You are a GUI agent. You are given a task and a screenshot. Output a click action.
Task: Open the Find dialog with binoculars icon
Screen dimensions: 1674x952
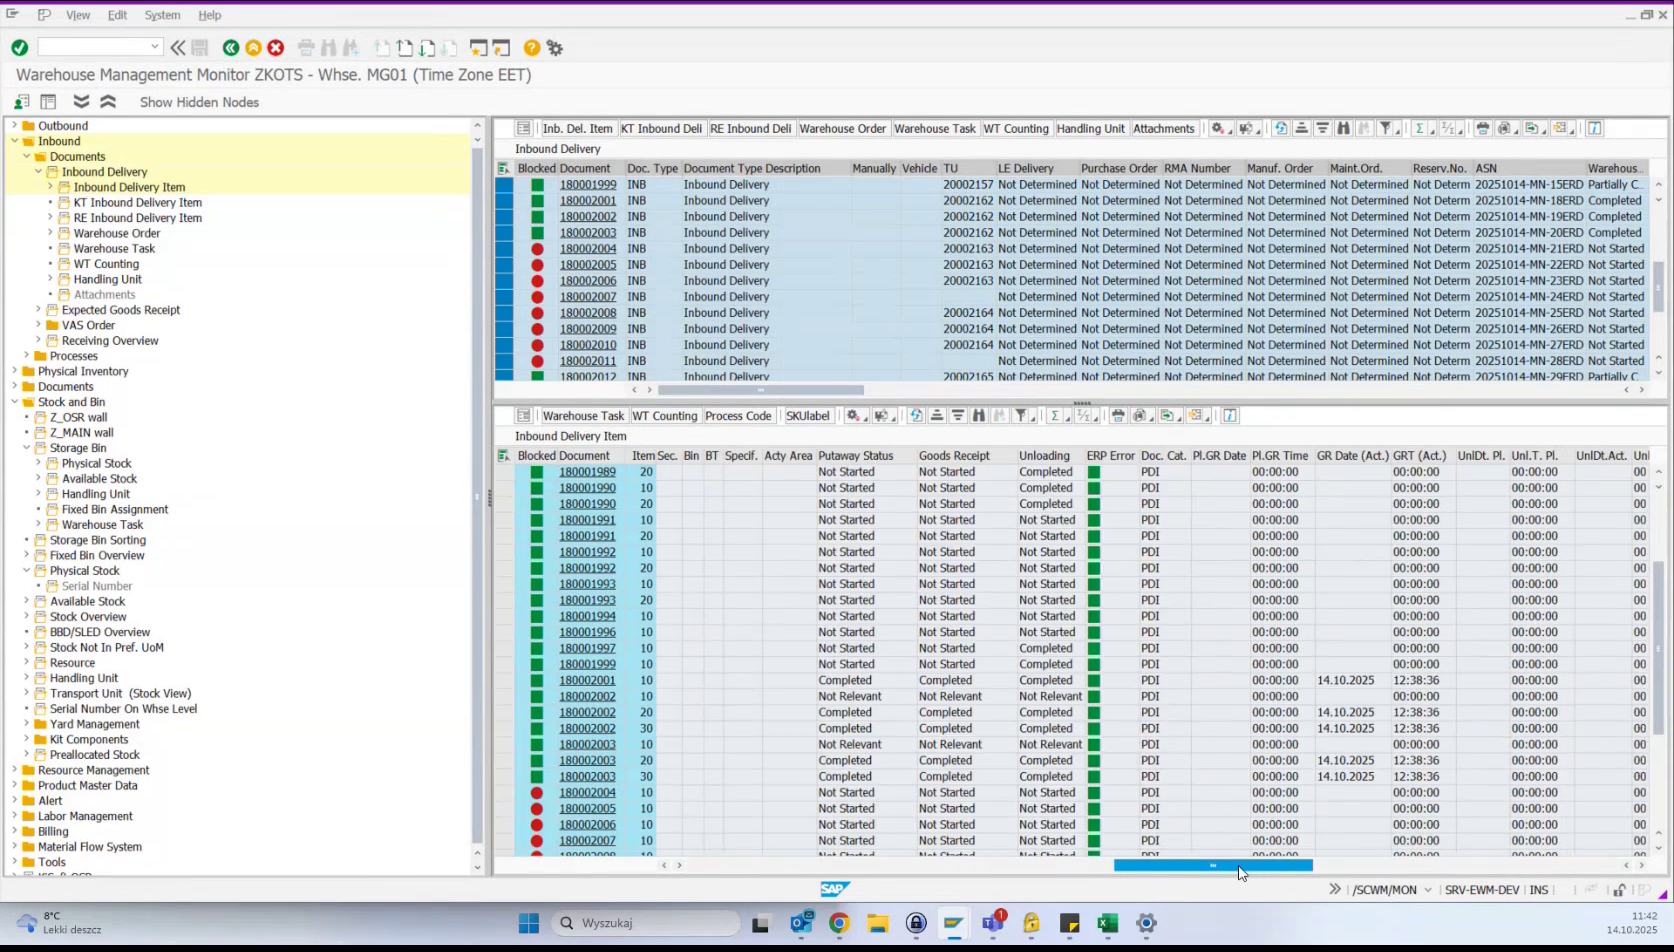click(1344, 128)
